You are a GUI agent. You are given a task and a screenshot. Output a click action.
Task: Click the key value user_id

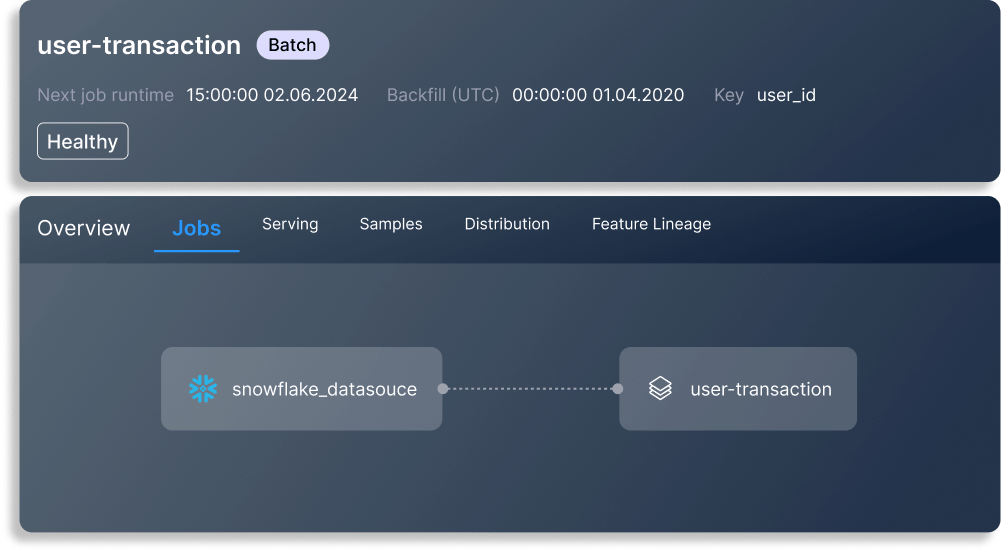tap(786, 96)
